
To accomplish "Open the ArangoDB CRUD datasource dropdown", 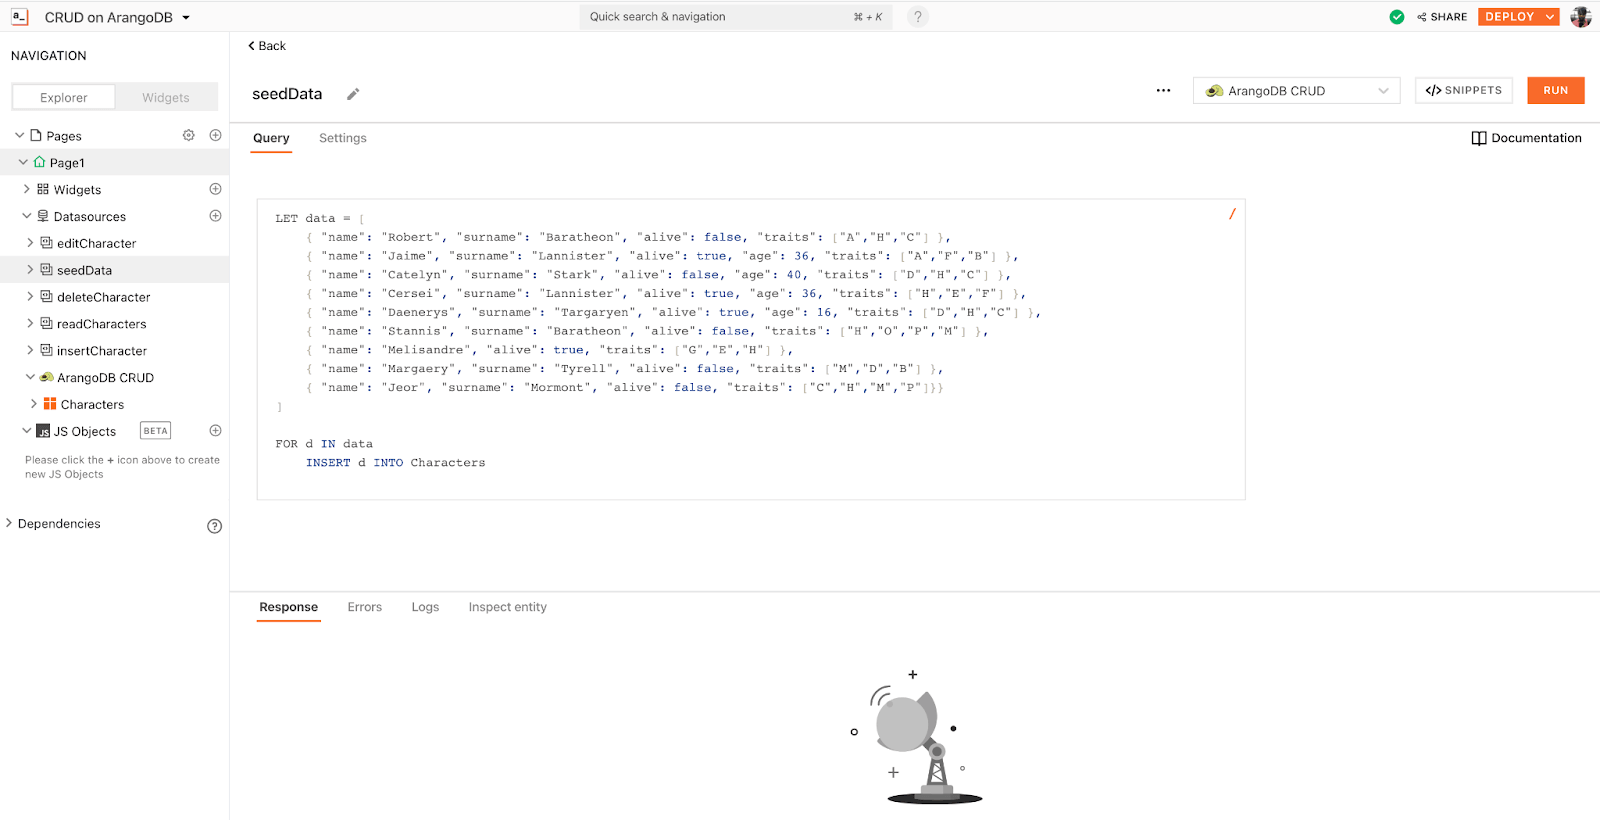I will click(1296, 91).
